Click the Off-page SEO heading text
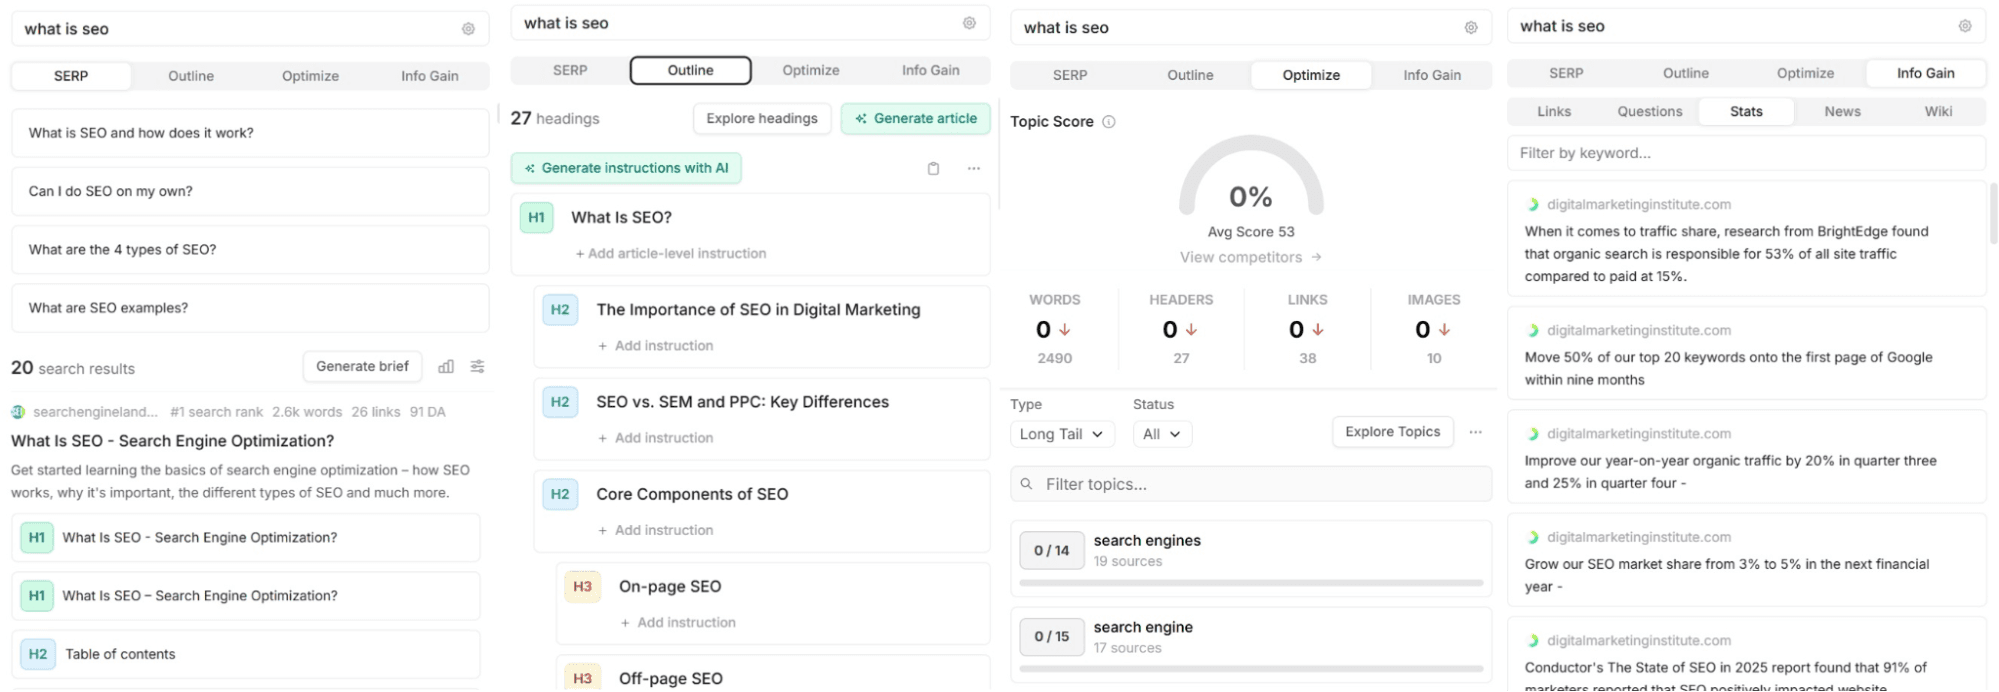 coord(671,679)
